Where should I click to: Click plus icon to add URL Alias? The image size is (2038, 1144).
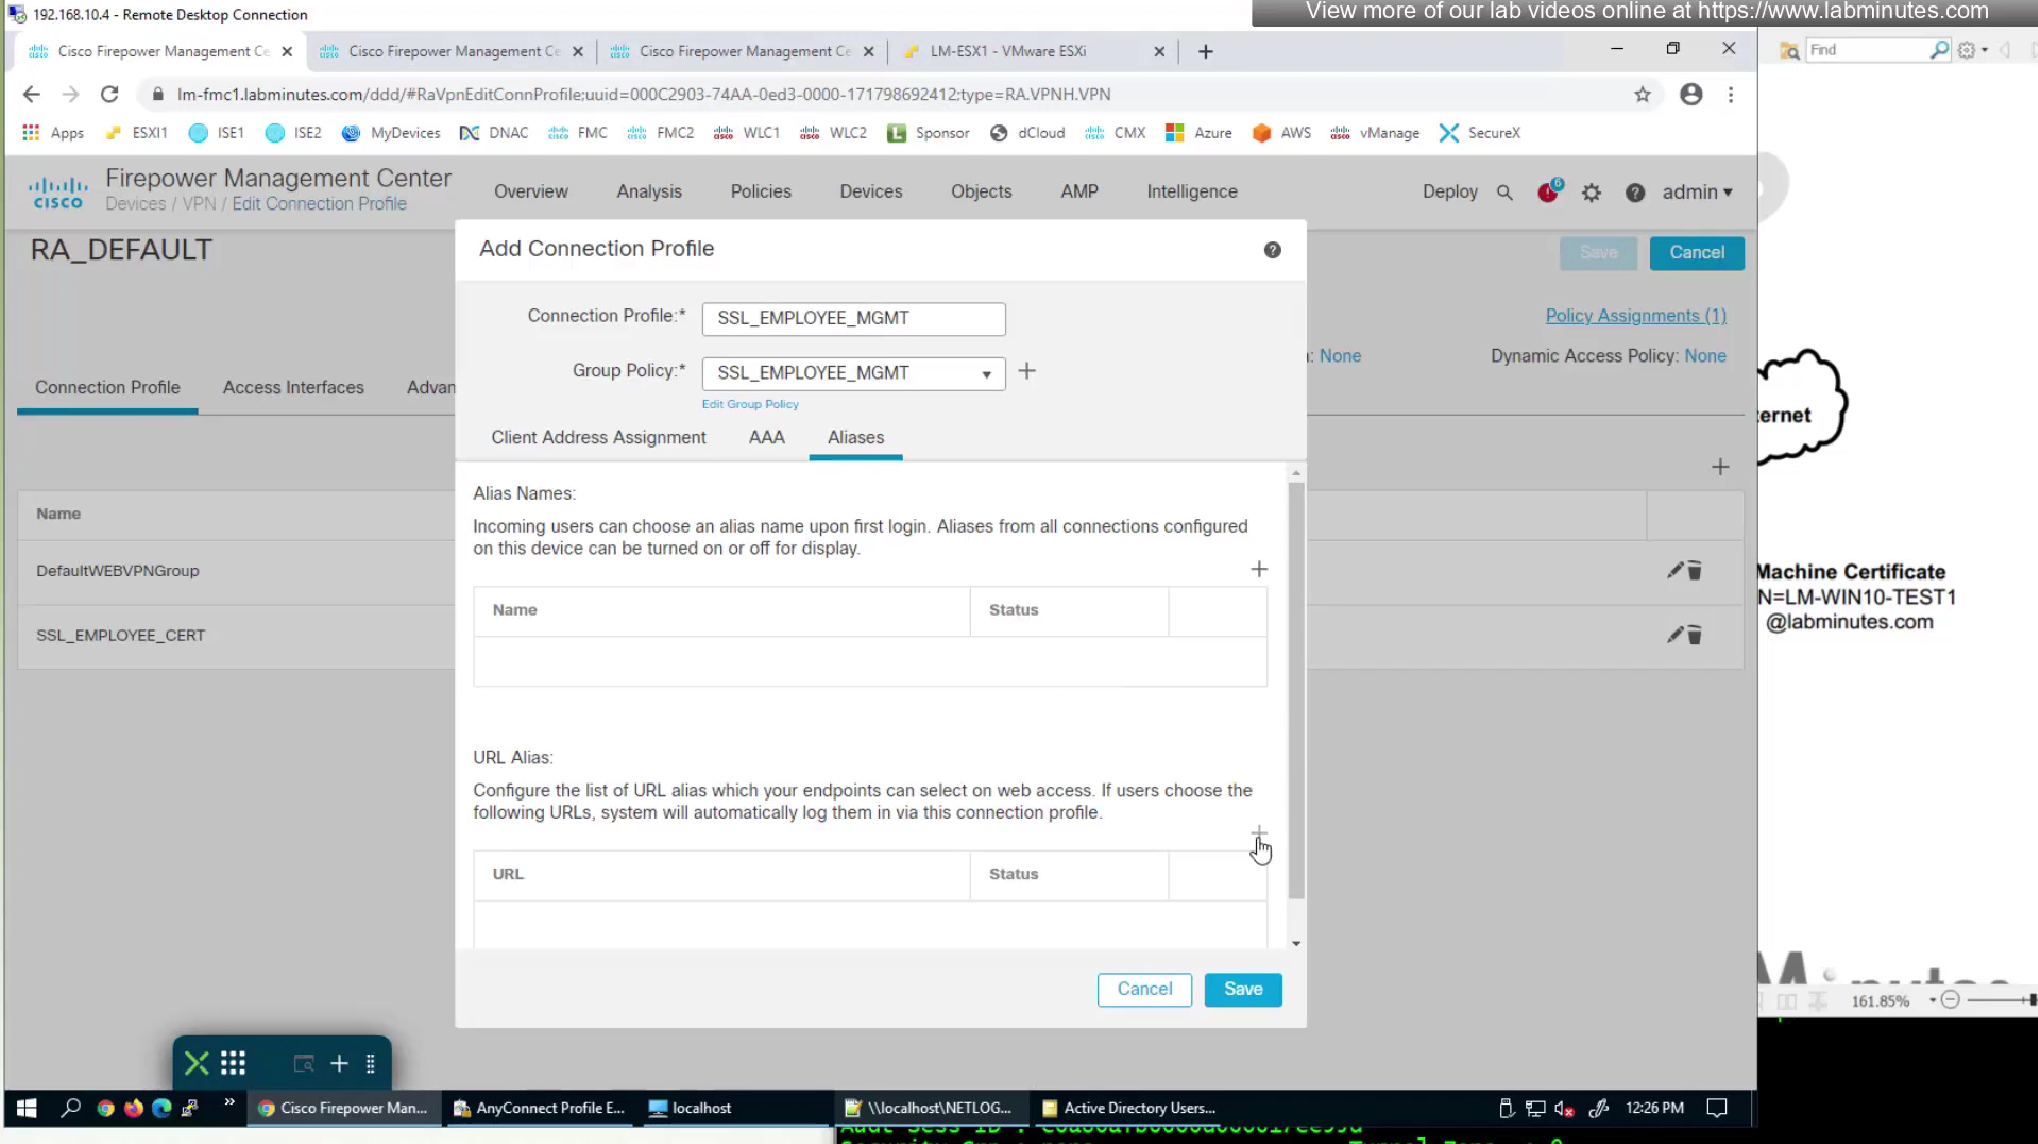(x=1259, y=833)
